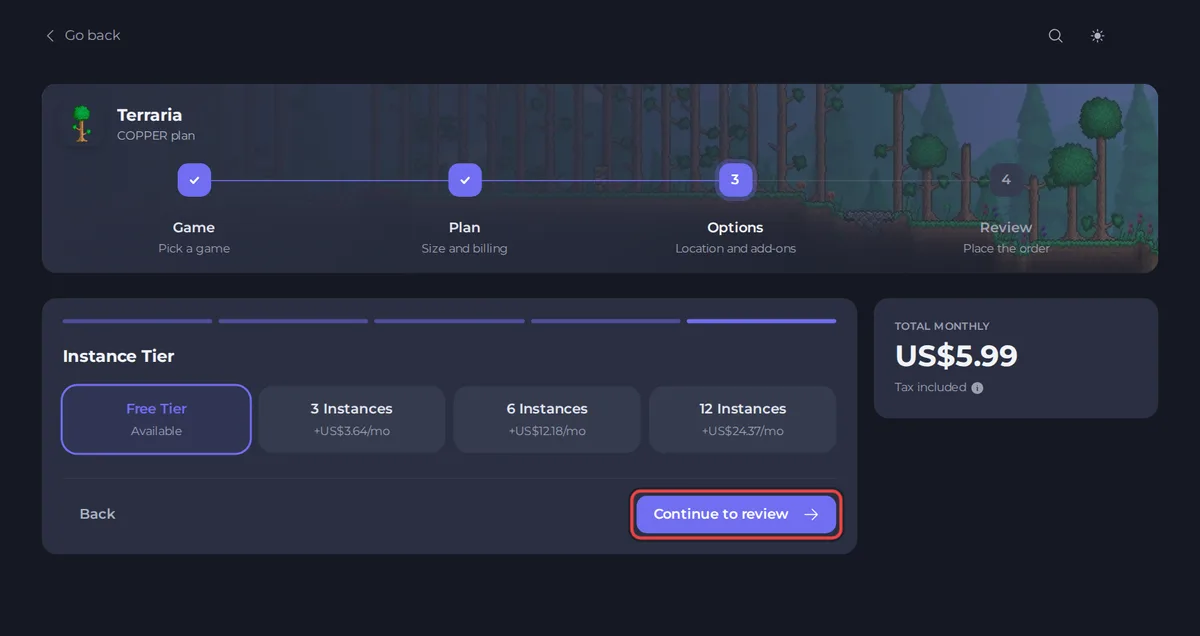1200x636 pixels.
Task: Click the 'Place the order' subtitle
Action: point(1006,248)
